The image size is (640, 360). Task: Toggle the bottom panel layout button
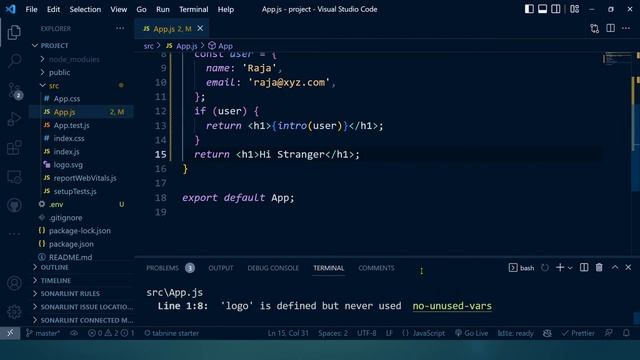pos(542,9)
